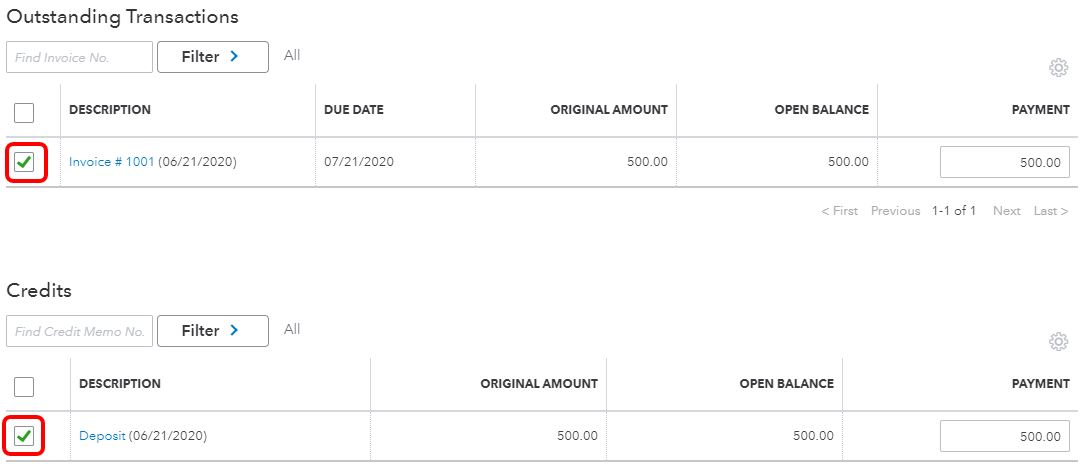Jump to First page of transactions
This screenshot has width=1089, height=467.
[839, 211]
